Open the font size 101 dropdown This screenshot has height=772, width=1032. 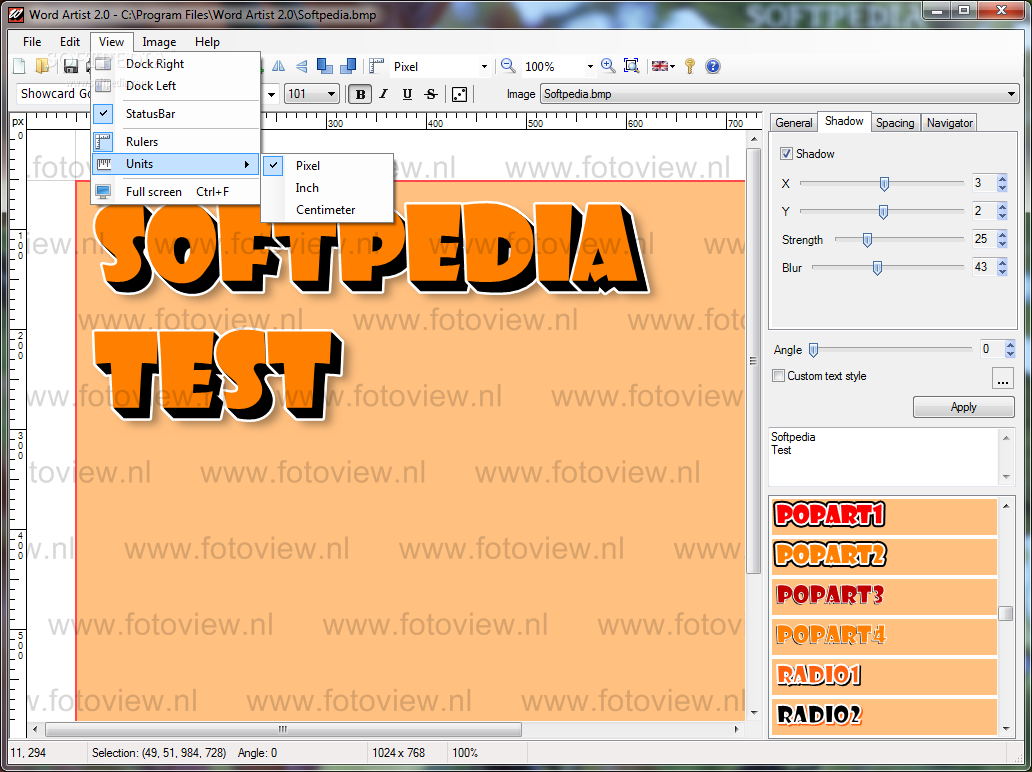pyautogui.click(x=332, y=94)
